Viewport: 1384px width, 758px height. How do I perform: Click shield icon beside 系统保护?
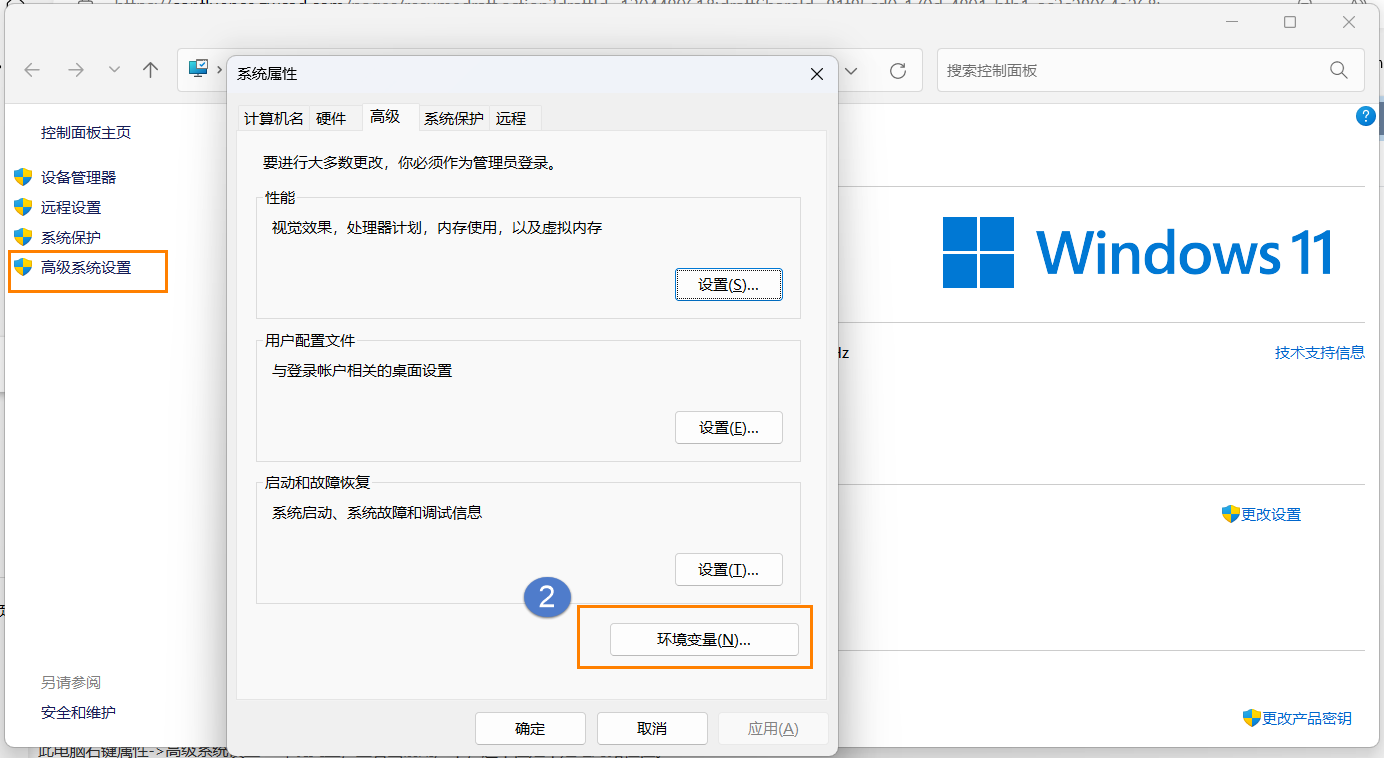pos(23,237)
